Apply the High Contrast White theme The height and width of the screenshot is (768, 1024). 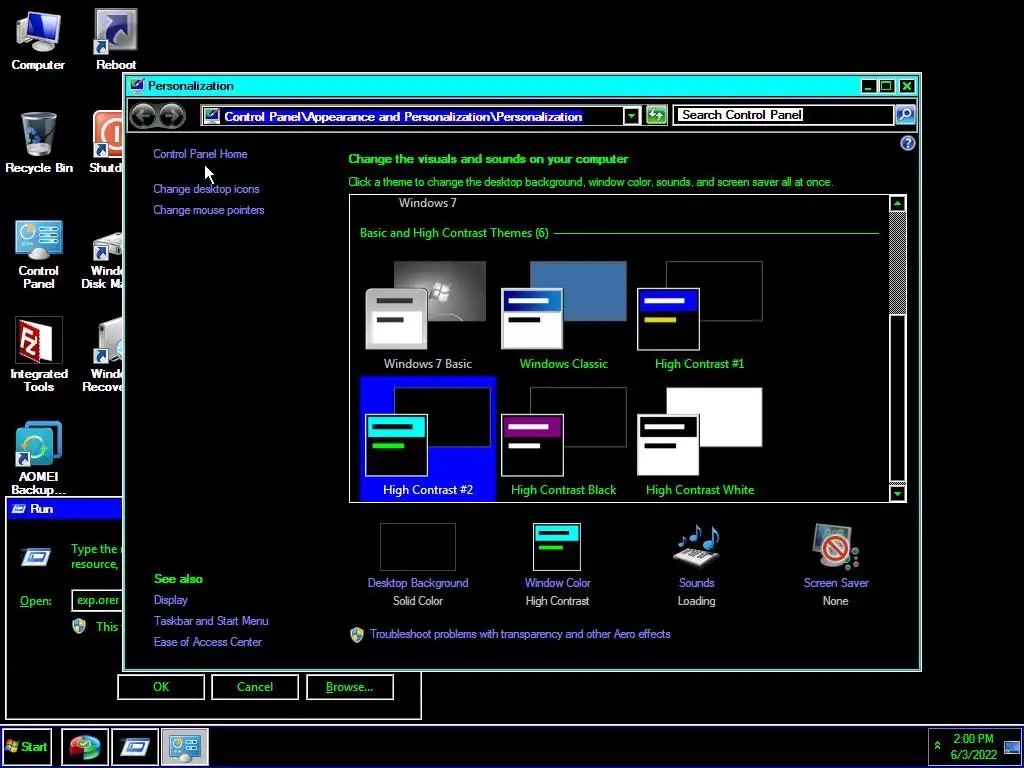pos(699,440)
